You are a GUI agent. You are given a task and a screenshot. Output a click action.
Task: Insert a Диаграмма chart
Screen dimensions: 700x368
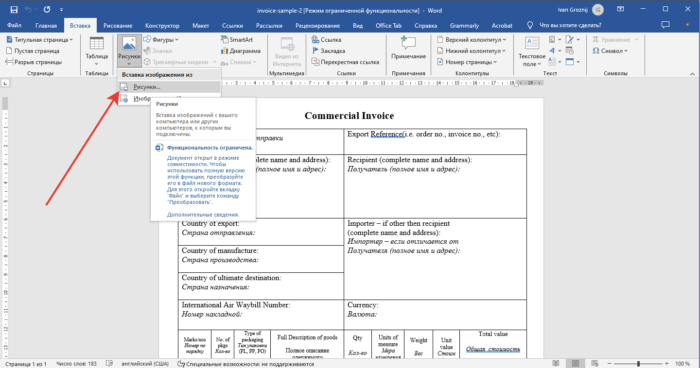(x=225, y=51)
